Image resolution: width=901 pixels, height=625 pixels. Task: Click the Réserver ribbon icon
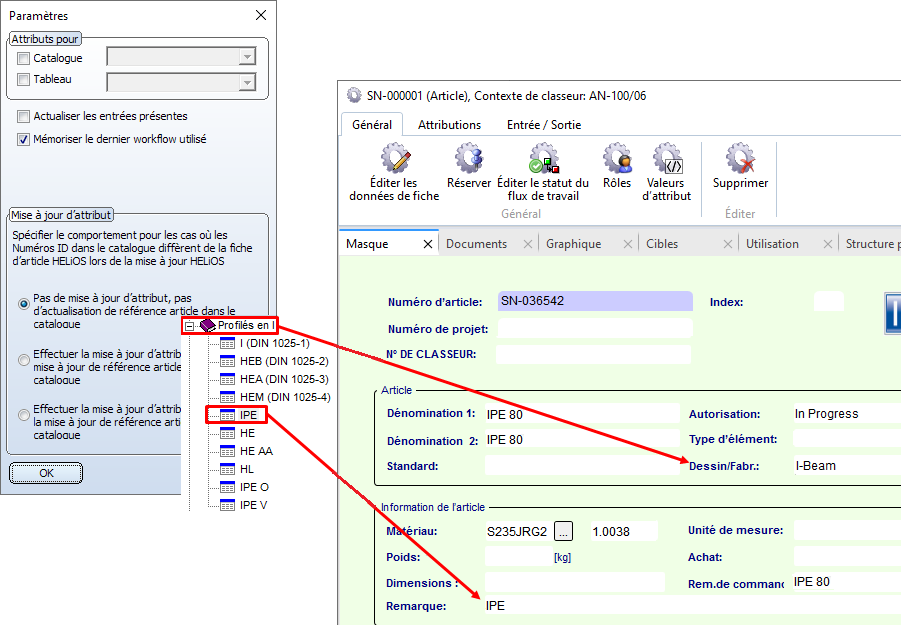pyautogui.click(x=469, y=159)
